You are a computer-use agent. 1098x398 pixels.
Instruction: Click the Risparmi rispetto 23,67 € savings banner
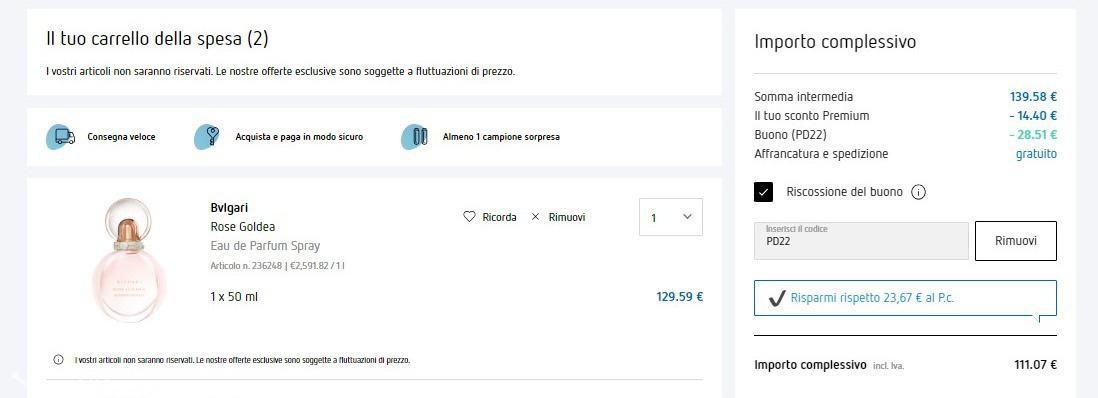tap(905, 298)
